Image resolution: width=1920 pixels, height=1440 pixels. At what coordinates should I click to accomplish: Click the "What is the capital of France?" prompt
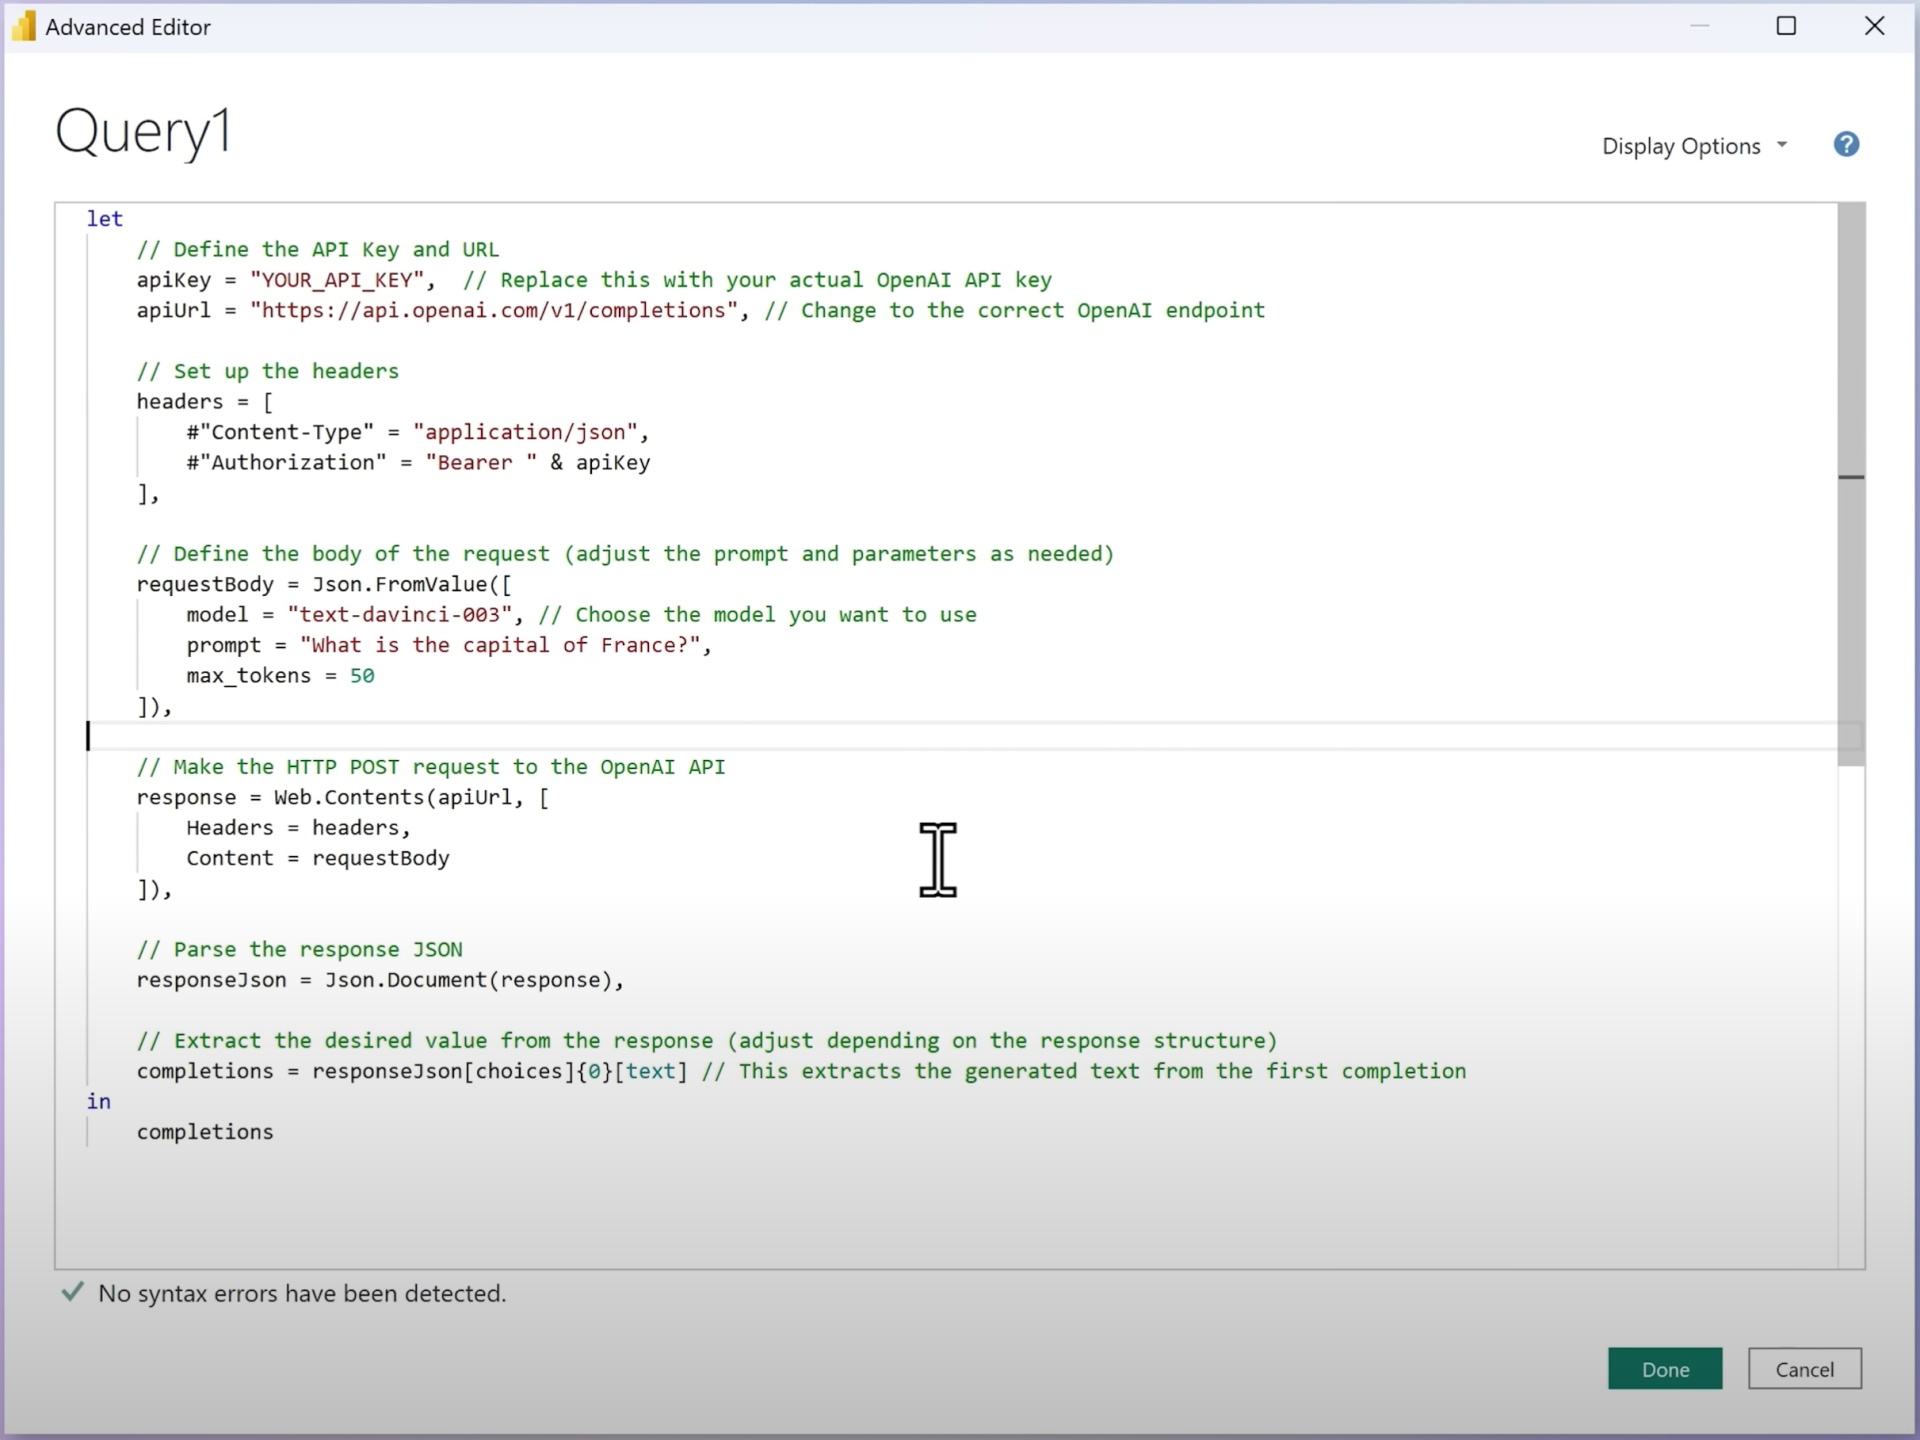500,645
